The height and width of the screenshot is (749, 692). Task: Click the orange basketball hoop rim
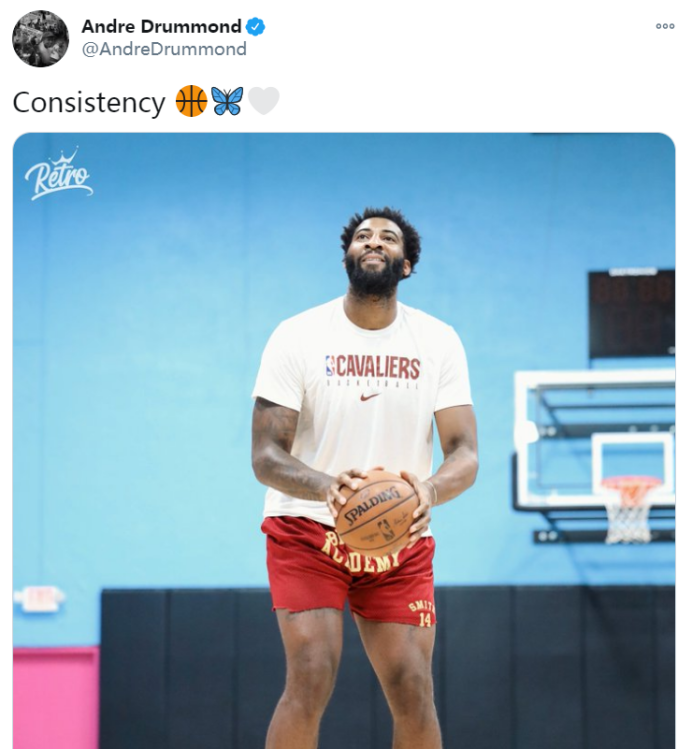tap(629, 483)
